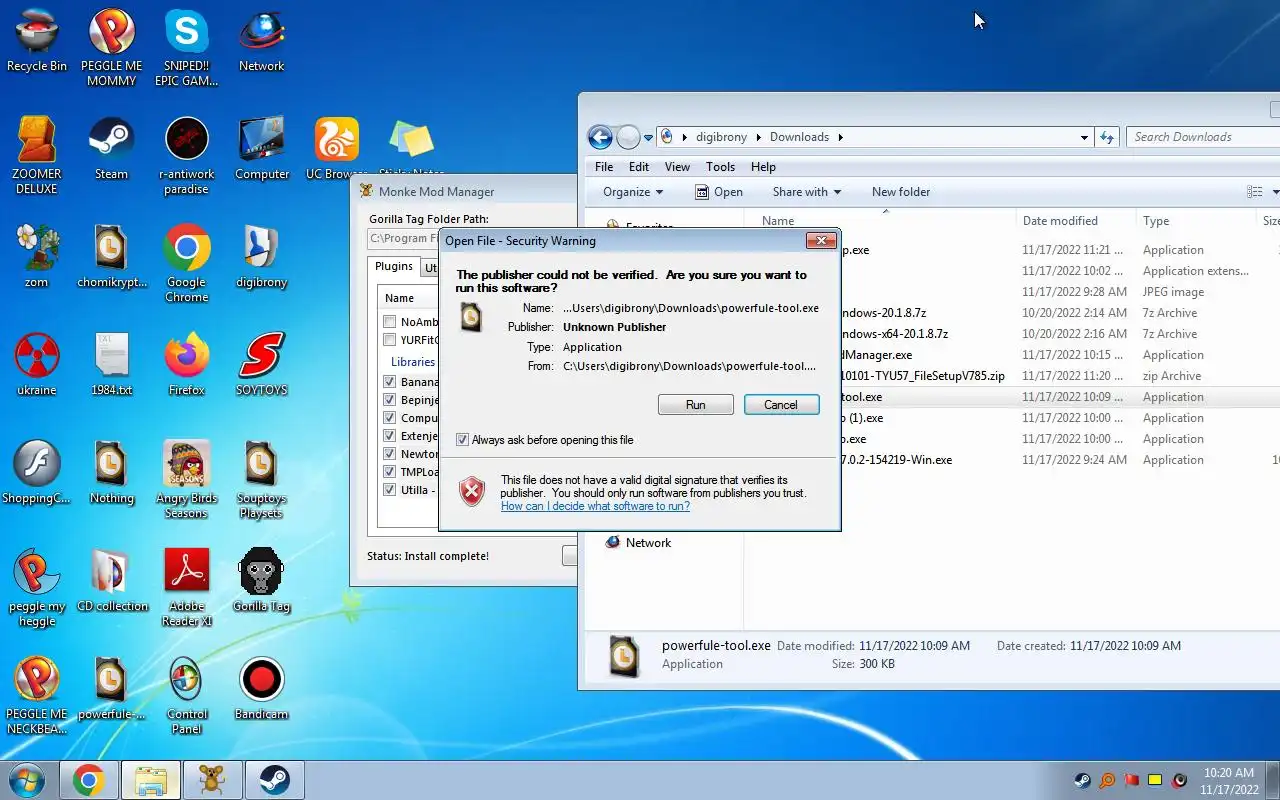Open the Tools menu in Explorer
1280x800 pixels.
pyautogui.click(x=720, y=167)
